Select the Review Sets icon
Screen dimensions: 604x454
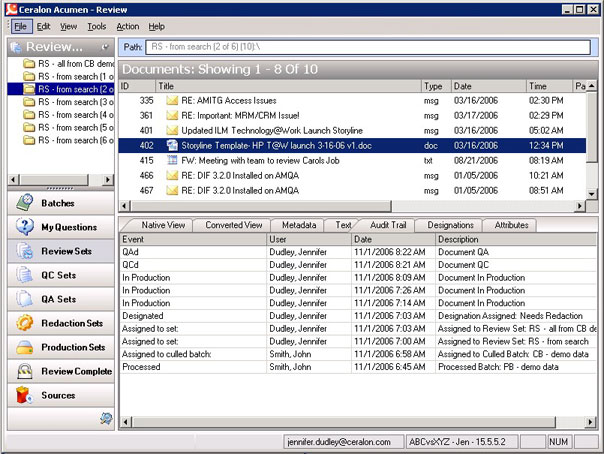click(25, 251)
